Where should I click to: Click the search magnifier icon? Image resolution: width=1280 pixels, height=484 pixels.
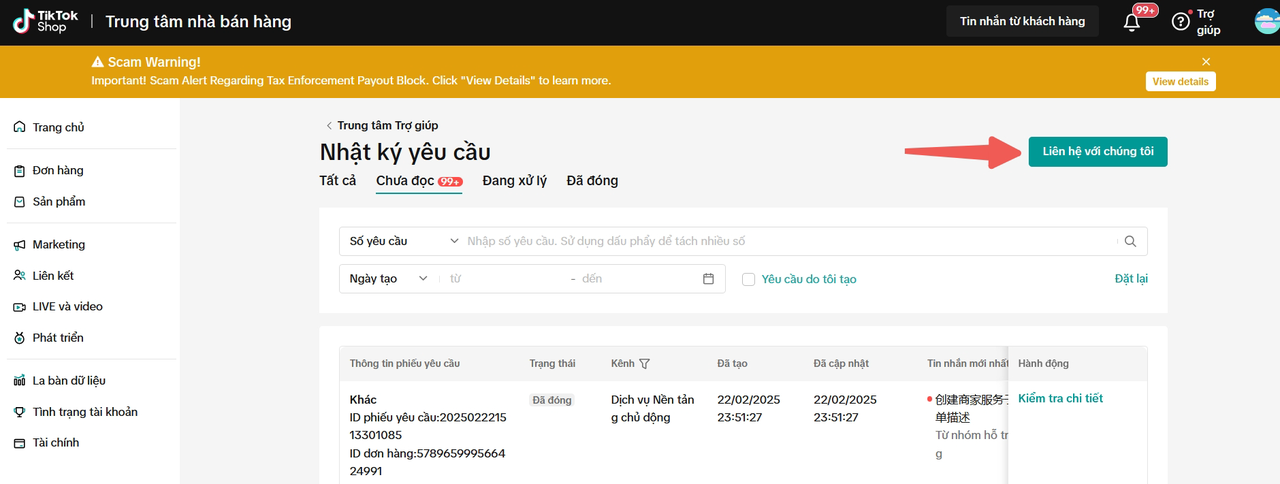click(1130, 241)
